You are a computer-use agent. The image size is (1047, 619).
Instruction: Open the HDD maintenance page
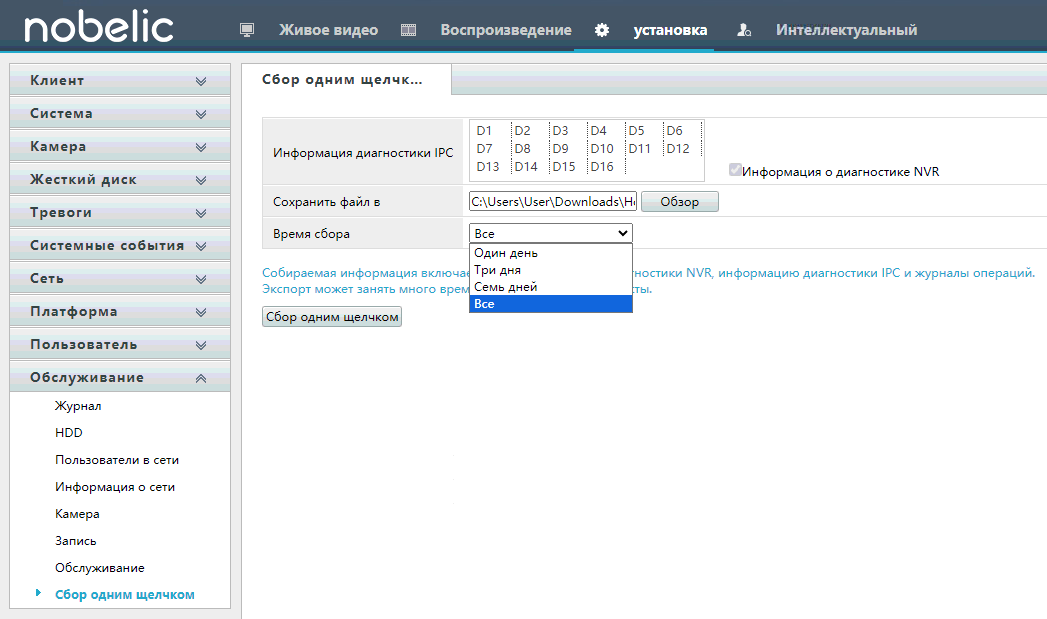point(69,433)
